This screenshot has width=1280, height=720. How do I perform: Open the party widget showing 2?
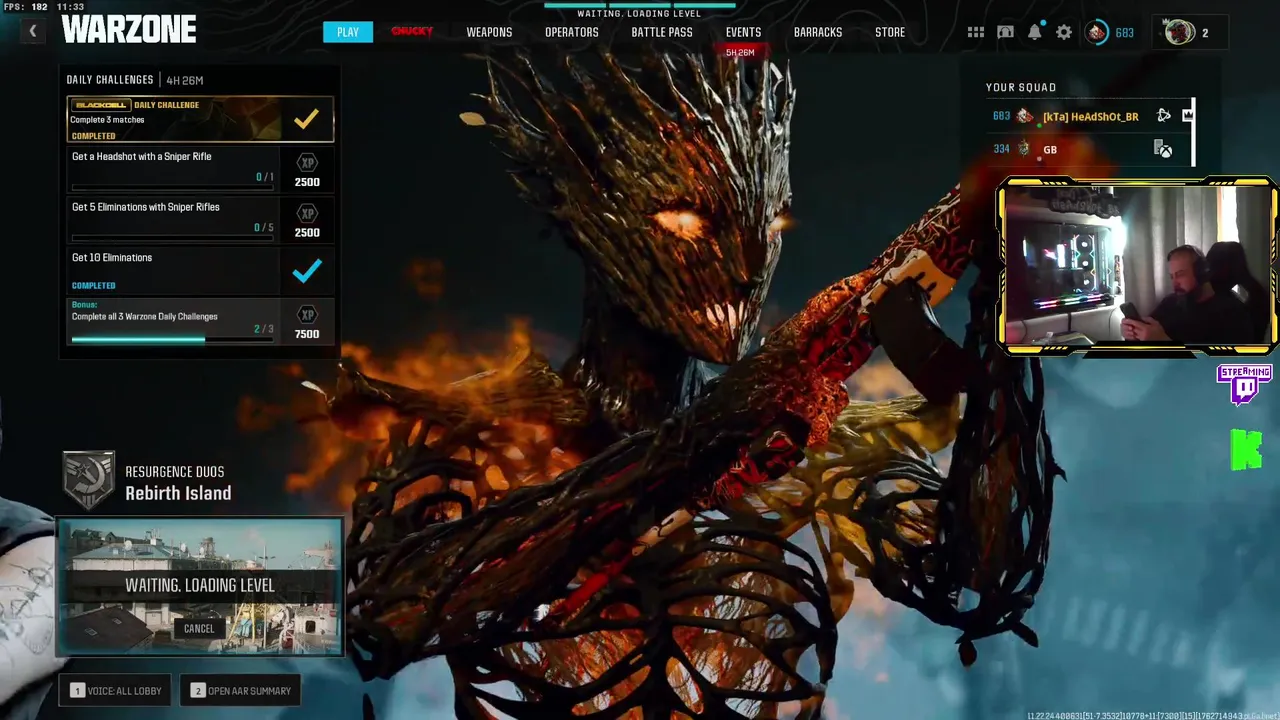pos(1189,32)
